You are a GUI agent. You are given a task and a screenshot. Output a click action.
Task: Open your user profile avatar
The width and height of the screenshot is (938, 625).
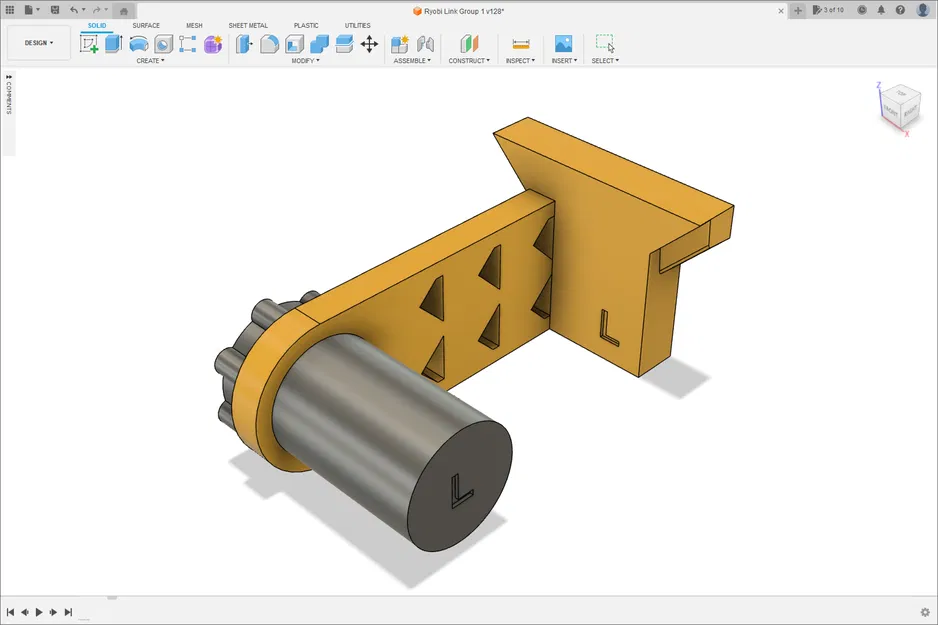pos(921,8)
